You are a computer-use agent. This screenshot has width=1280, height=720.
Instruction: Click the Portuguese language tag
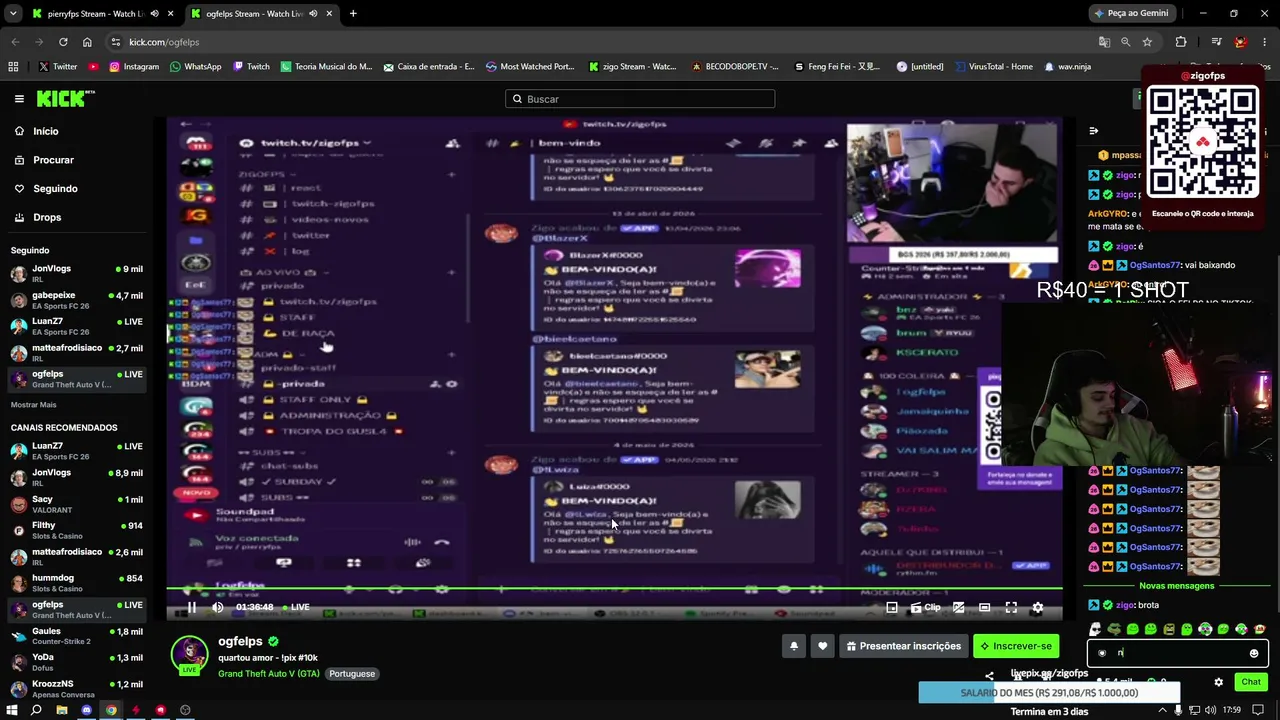[352, 674]
